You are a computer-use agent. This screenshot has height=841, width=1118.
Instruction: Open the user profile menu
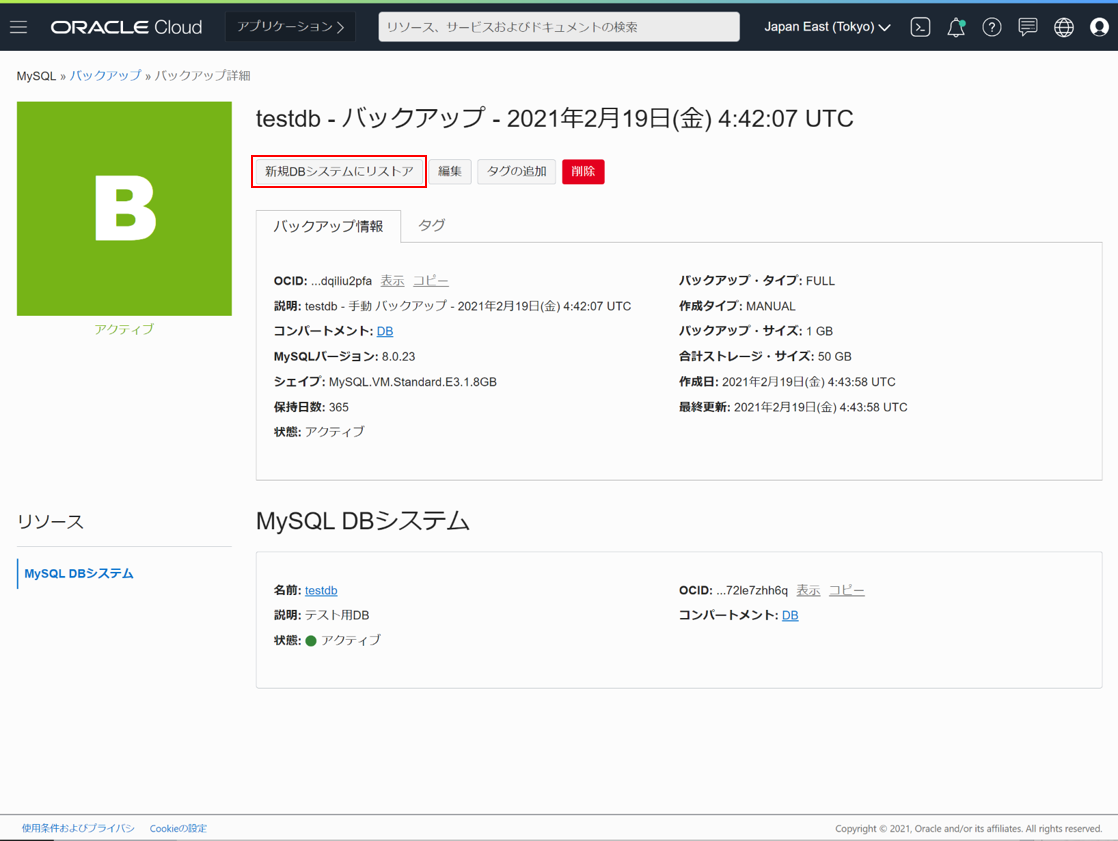[1099, 27]
